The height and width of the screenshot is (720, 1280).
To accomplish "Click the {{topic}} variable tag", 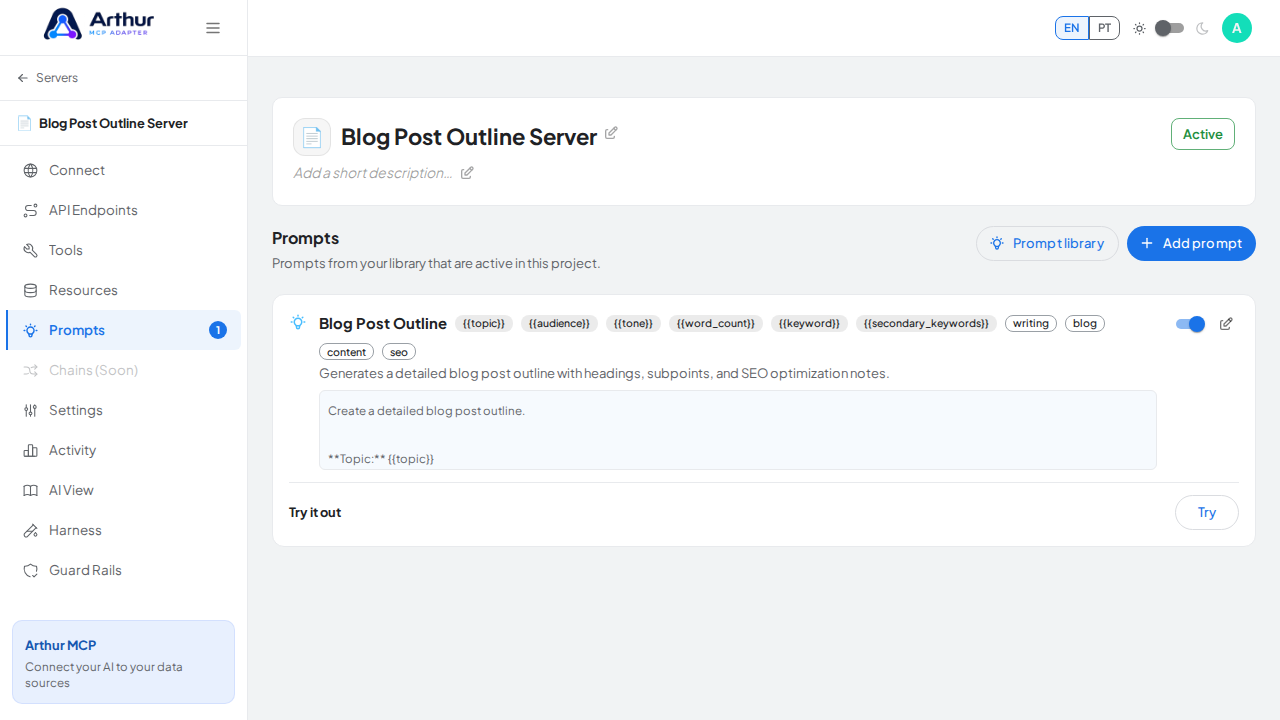I will point(484,323).
